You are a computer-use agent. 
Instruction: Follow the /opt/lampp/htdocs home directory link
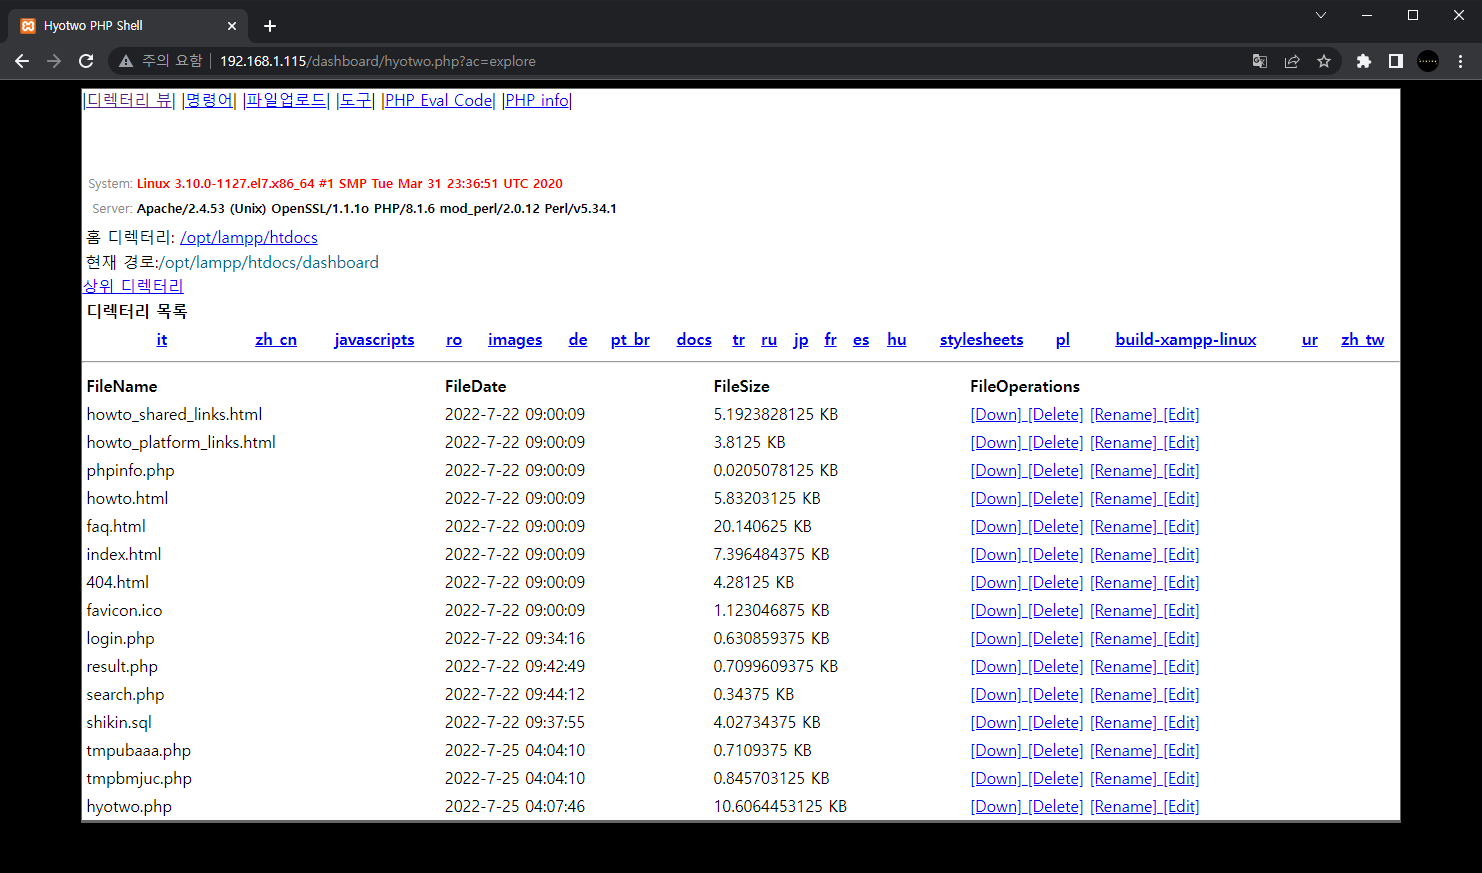click(x=249, y=237)
